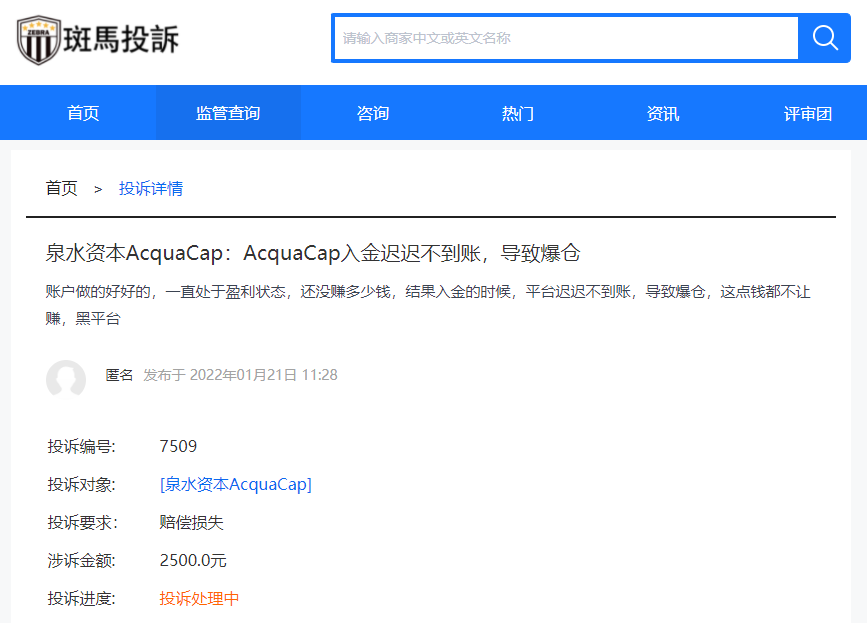
Task: Click the 投诉对象 label
Action: tap(81, 484)
